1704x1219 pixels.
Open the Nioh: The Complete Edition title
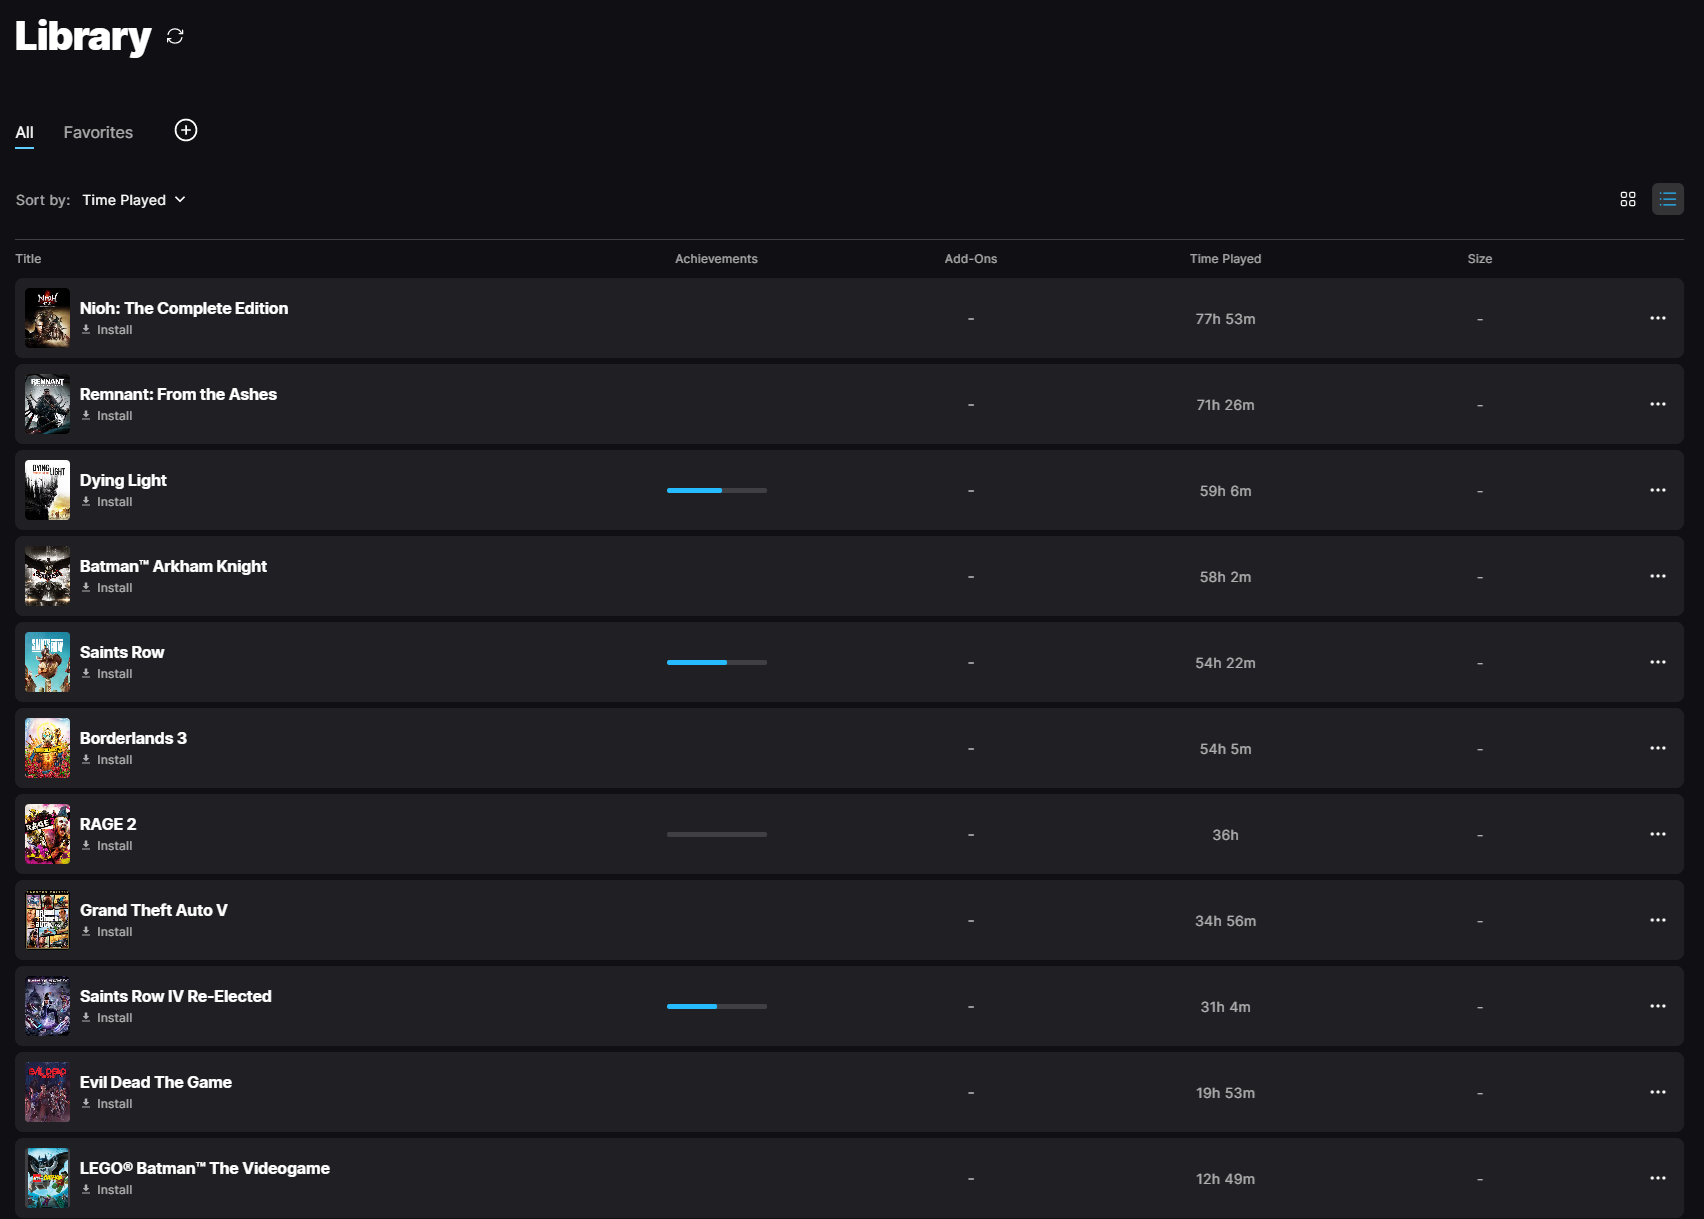point(184,308)
